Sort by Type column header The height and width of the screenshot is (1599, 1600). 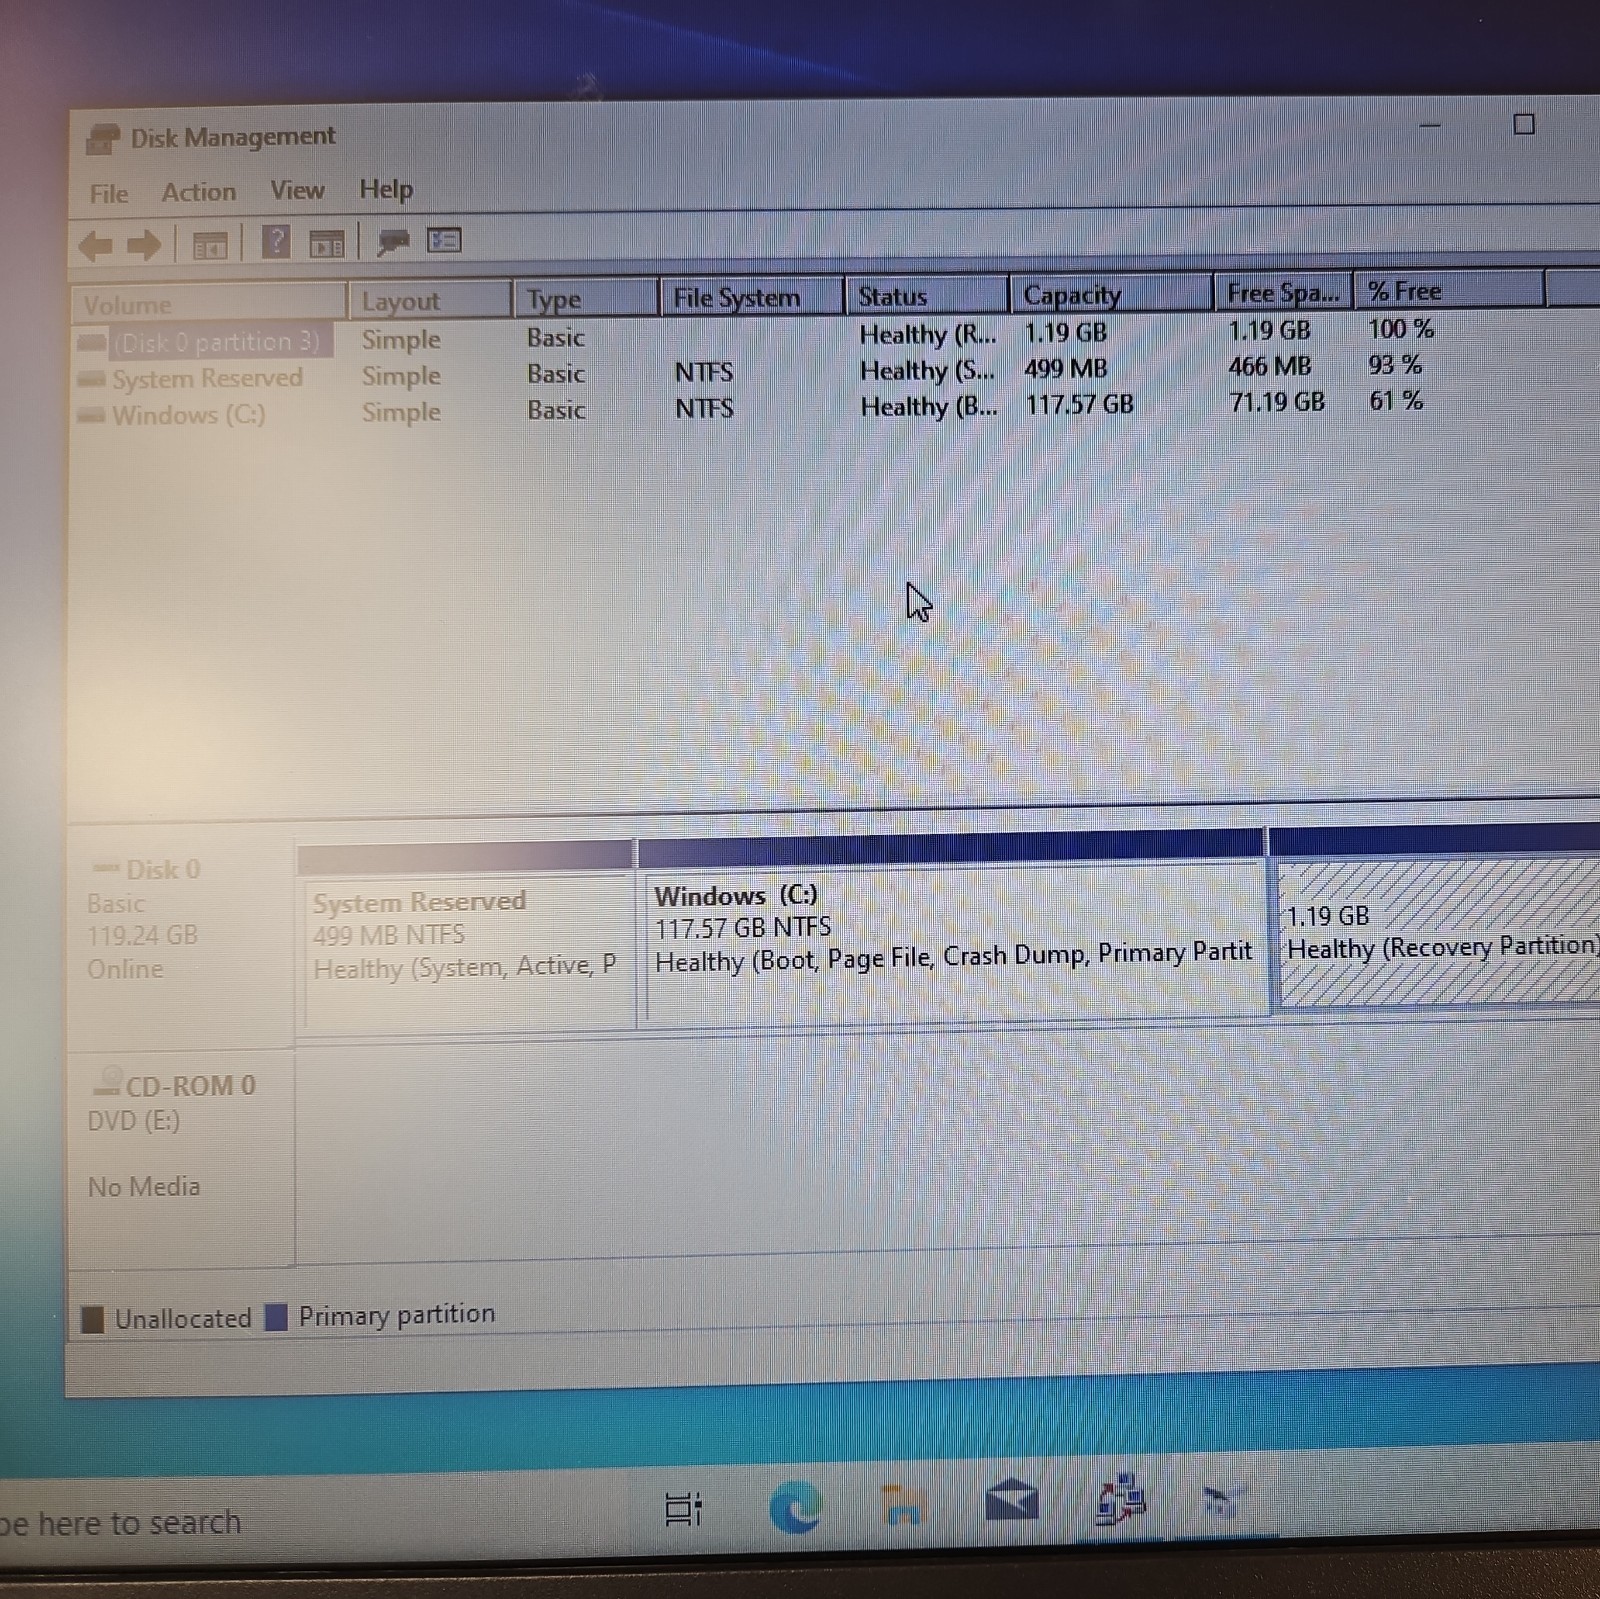click(x=586, y=299)
